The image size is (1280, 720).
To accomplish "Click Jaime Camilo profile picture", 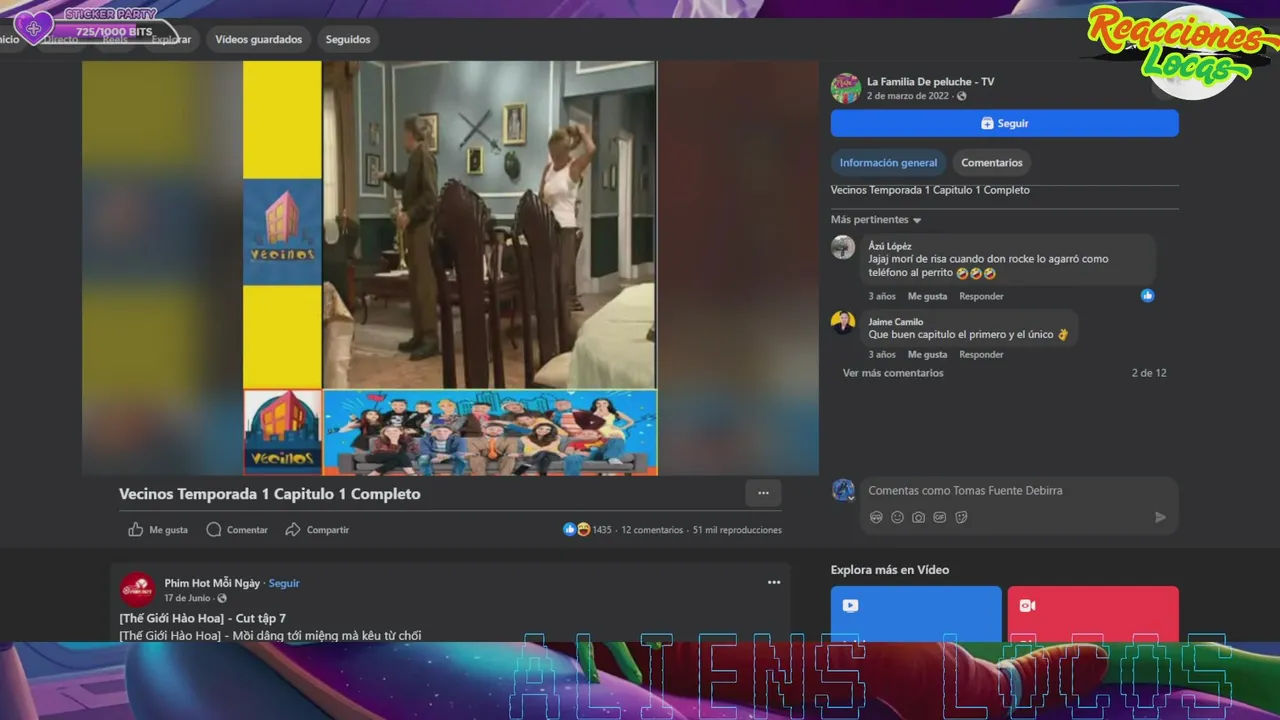I will click(843, 322).
